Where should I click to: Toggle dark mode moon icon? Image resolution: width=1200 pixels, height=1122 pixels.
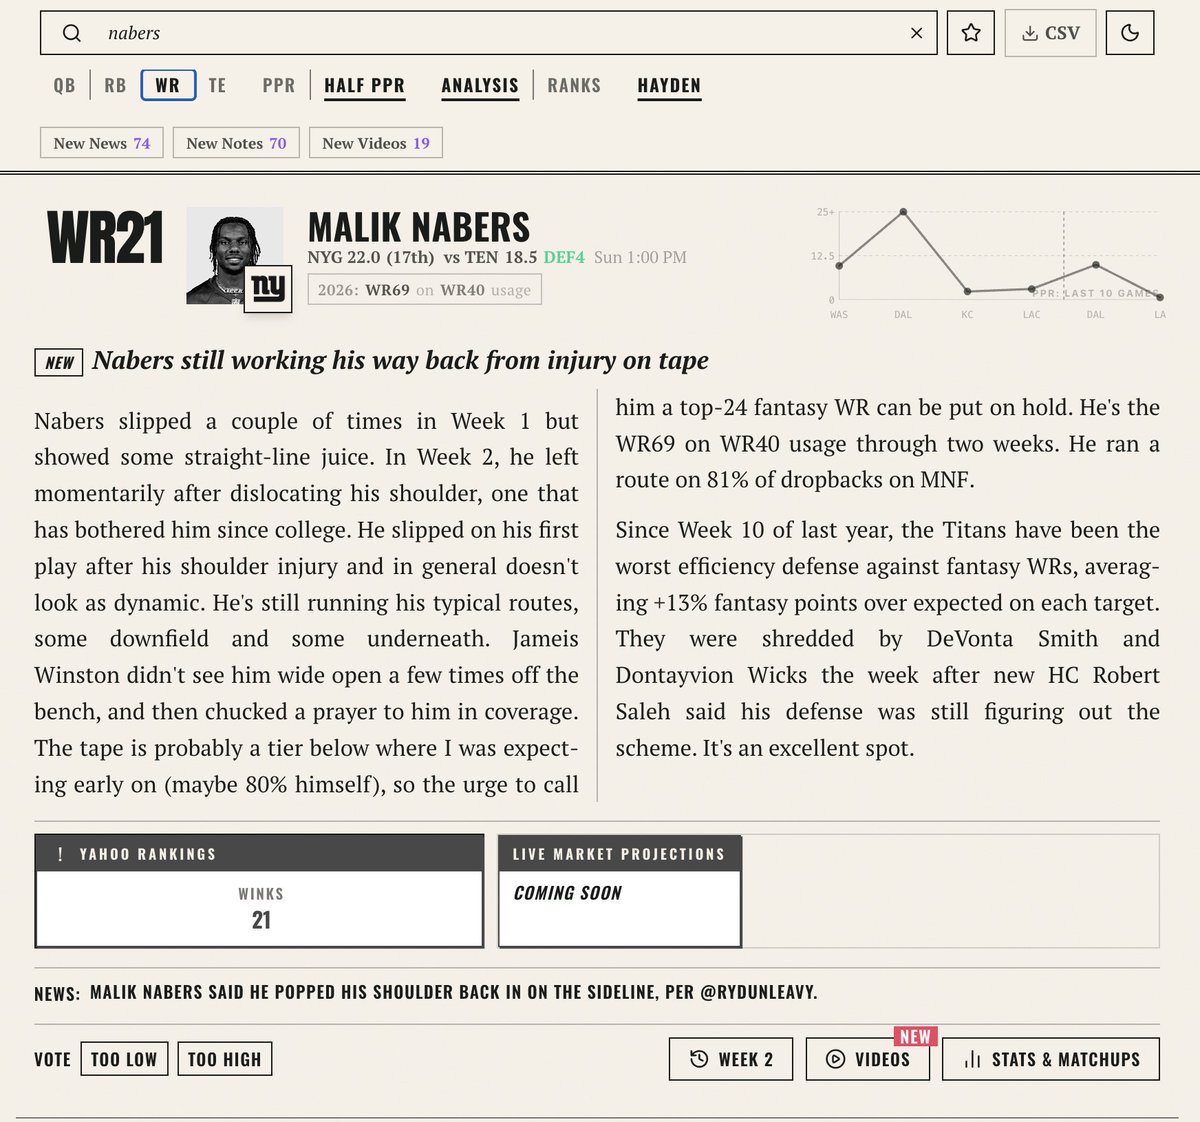tap(1130, 33)
